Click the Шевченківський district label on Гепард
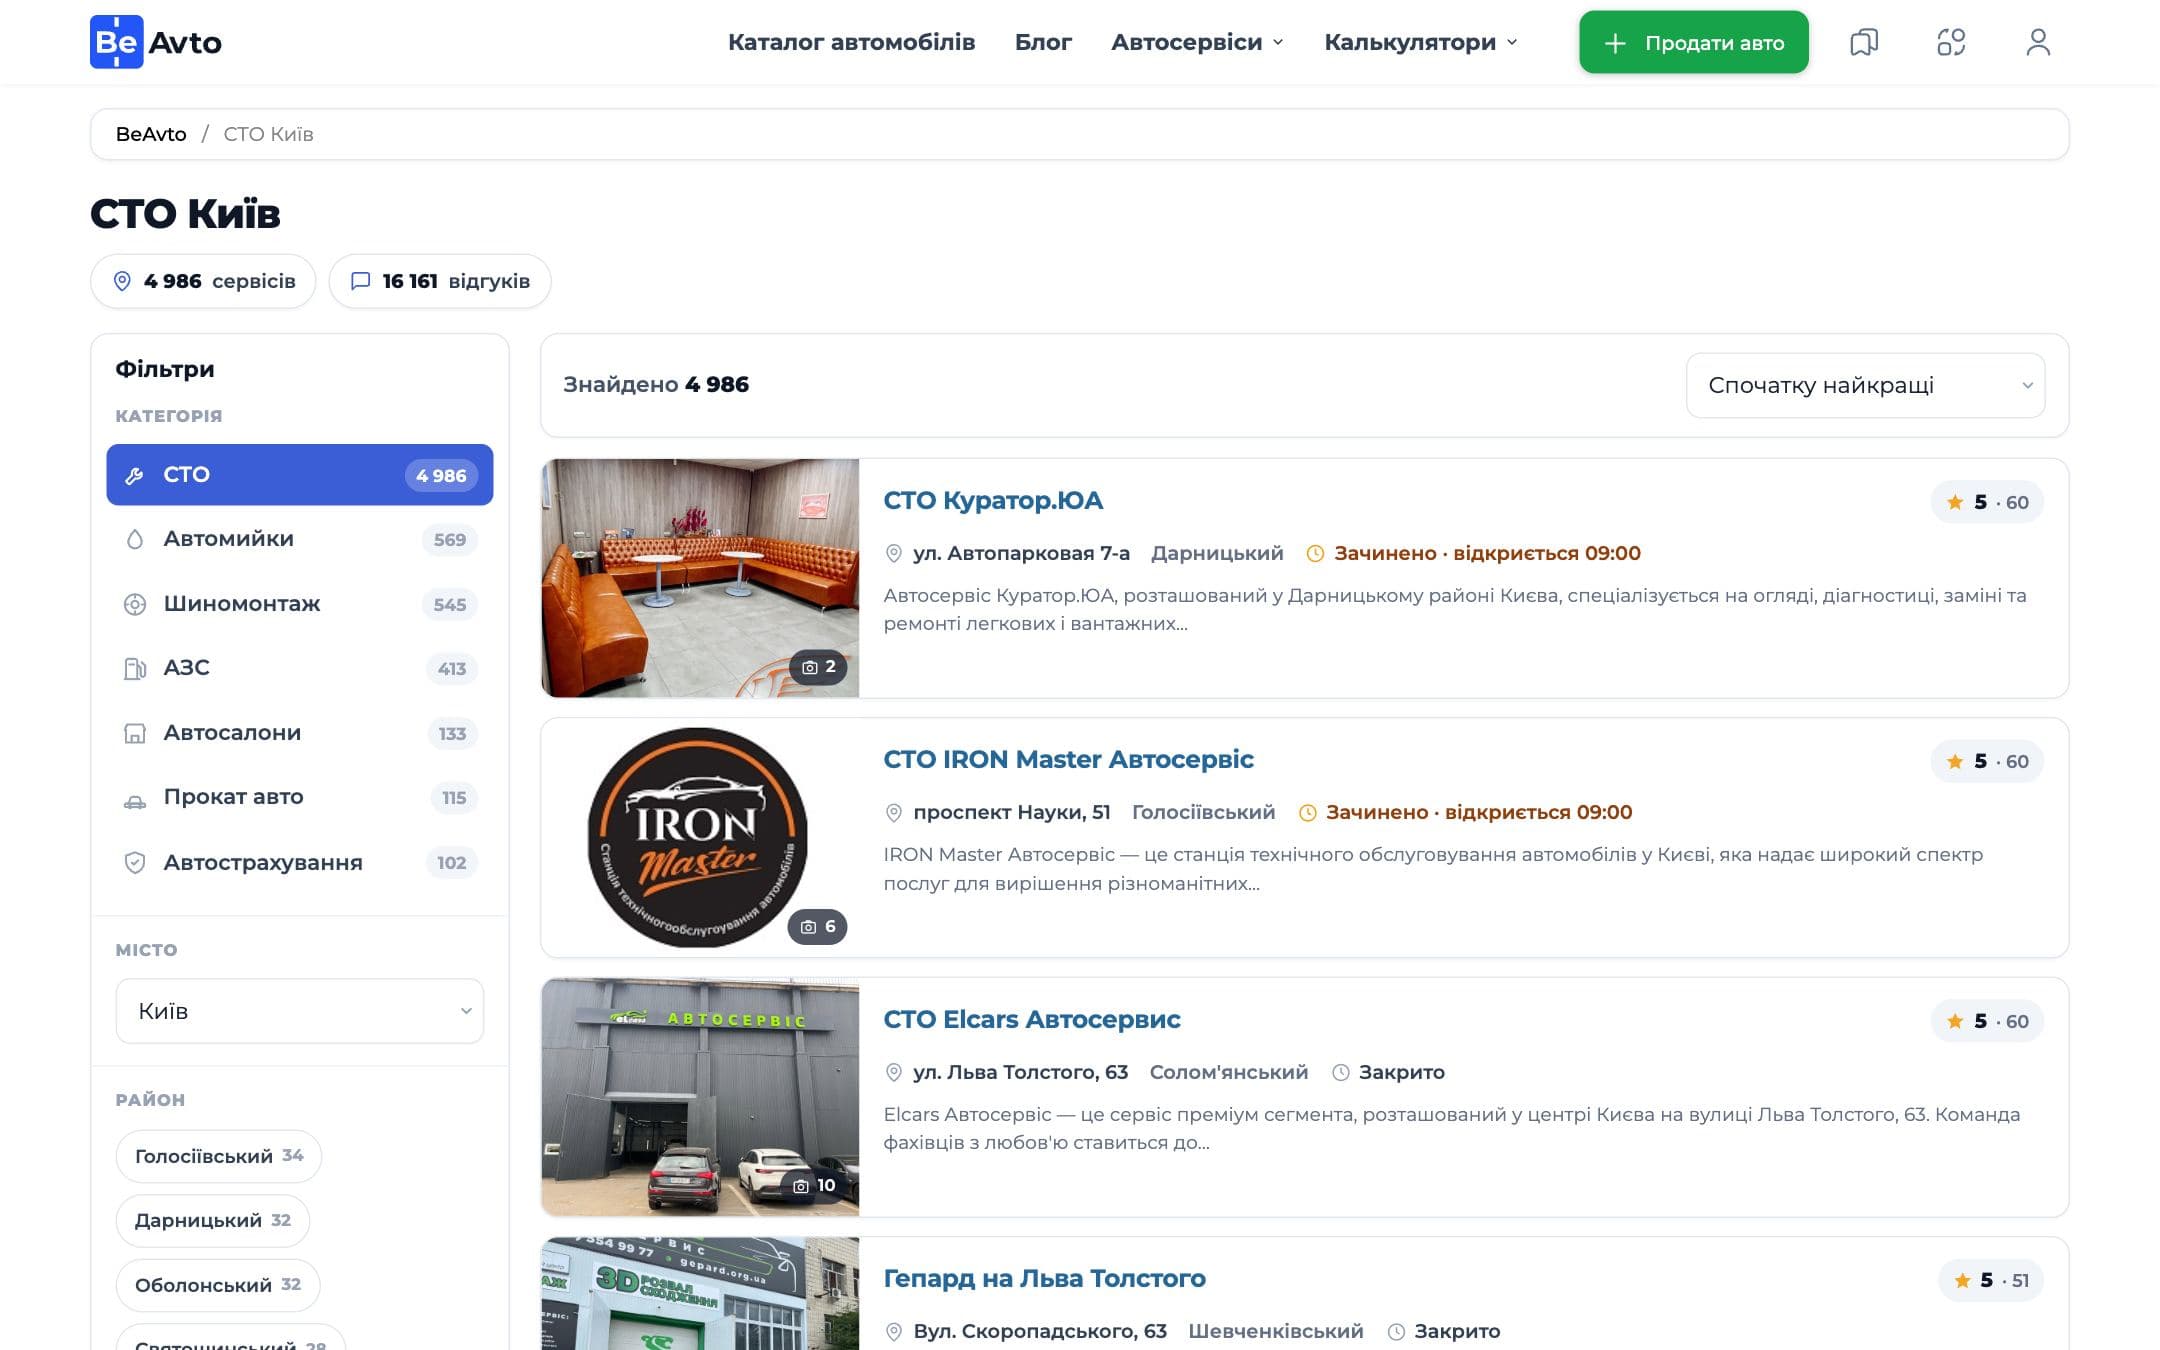2160x1350 pixels. (1275, 1331)
